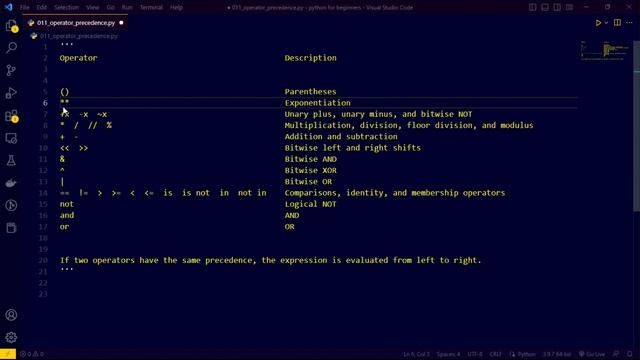Image resolution: width=640 pixels, height=360 pixels.
Task: Open the Manage gear settings
Action: (x=11, y=338)
